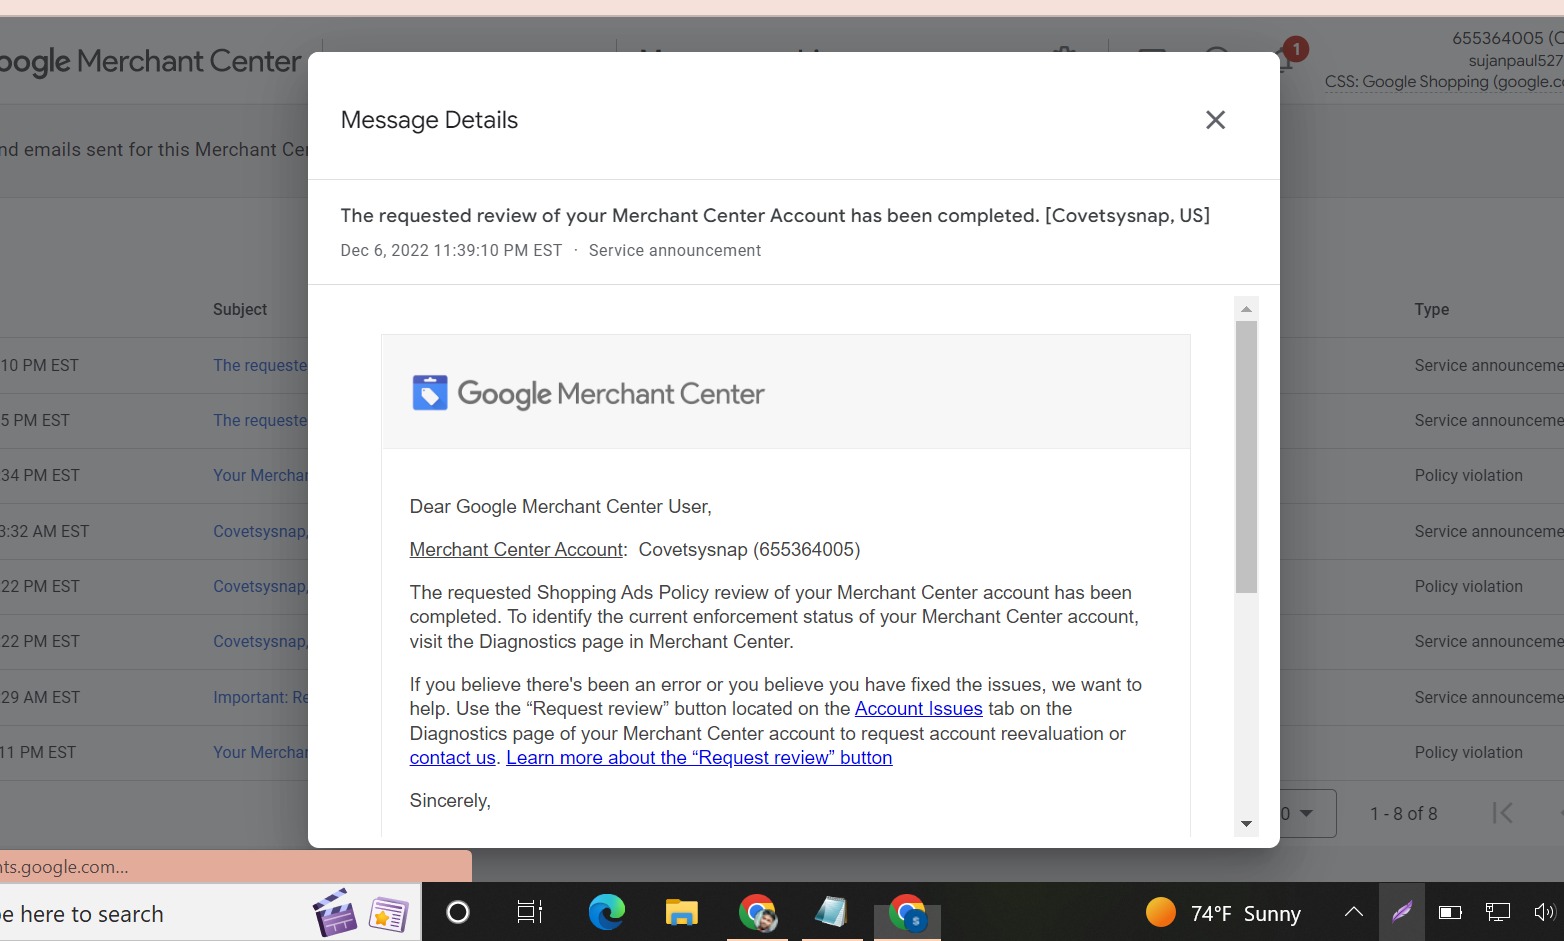Image resolution: width=1564 pixels, height=941 pixels.
Task: Switch to the first Chrome taskbar window
Action: tap(757, 912)
